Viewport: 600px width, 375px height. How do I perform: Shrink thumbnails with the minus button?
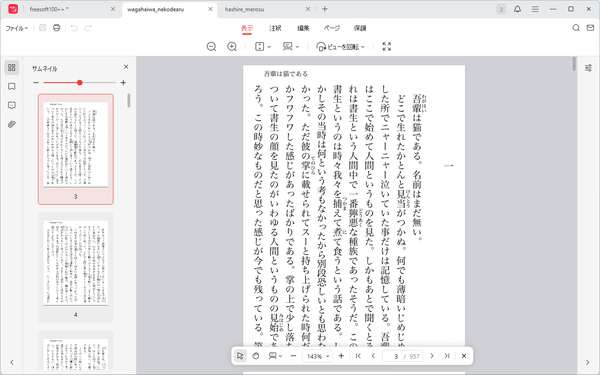coord(36,82)
